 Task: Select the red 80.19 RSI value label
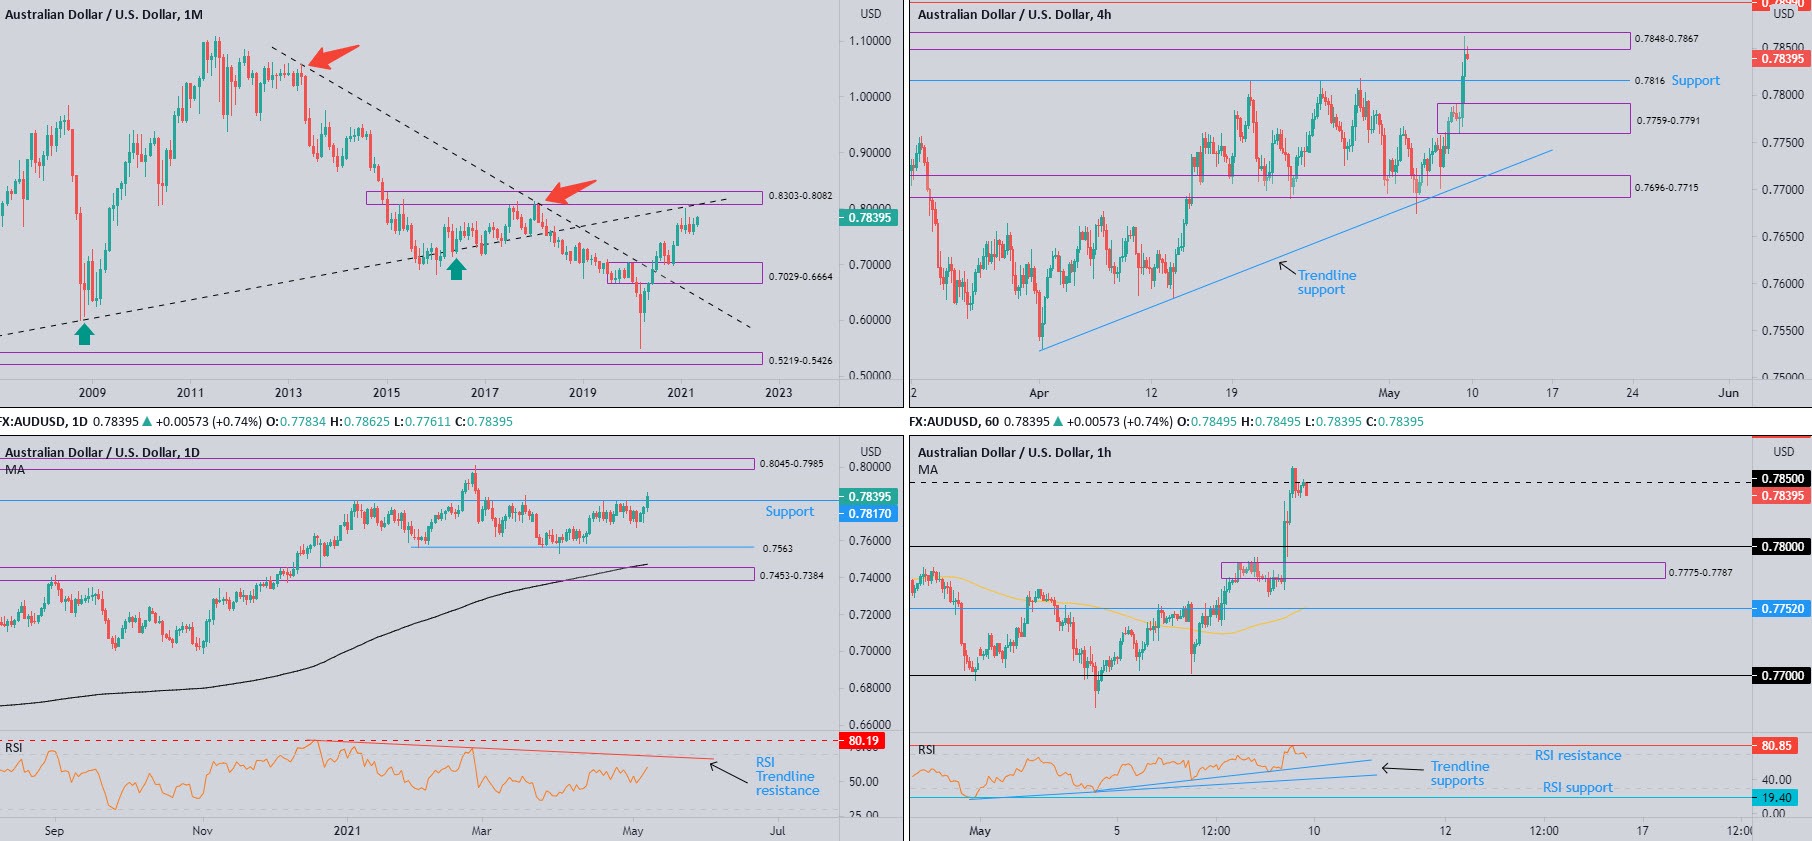(x=862, y=741)
